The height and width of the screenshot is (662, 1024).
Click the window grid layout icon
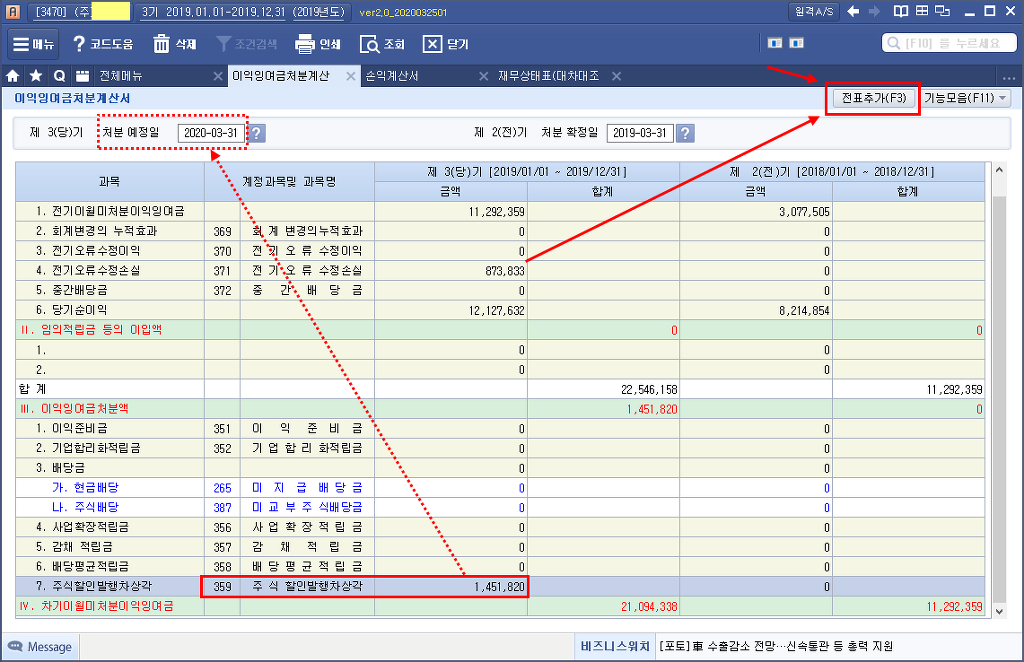(x=921, y=11)
